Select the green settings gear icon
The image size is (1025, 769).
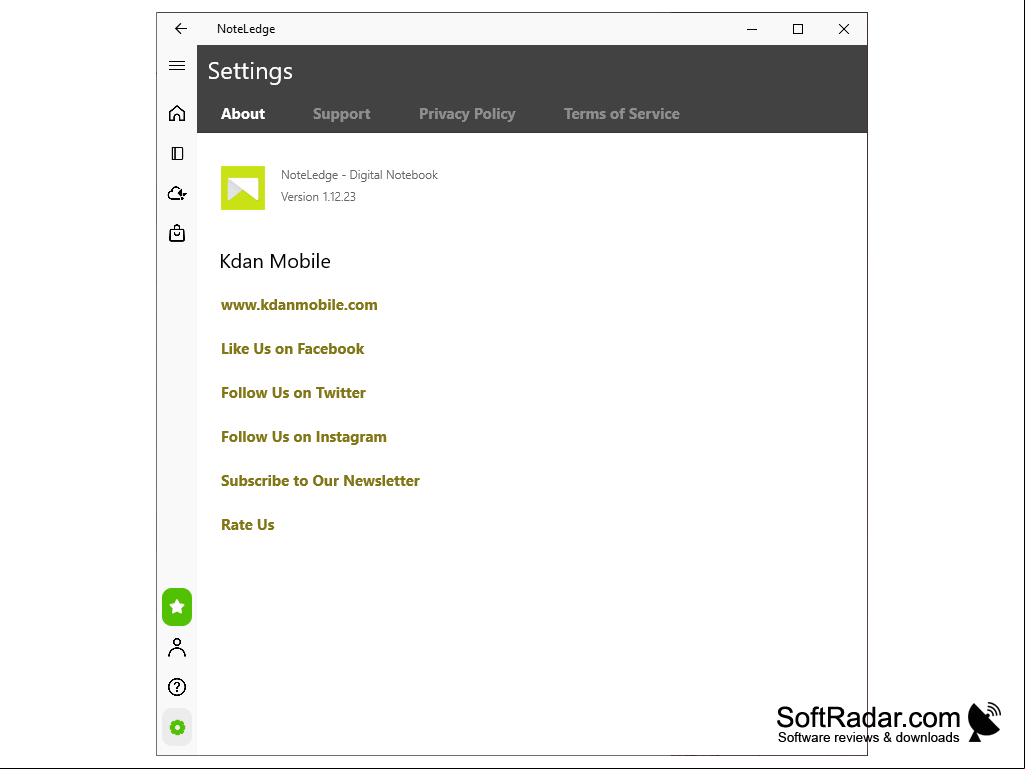pos(177,727)
